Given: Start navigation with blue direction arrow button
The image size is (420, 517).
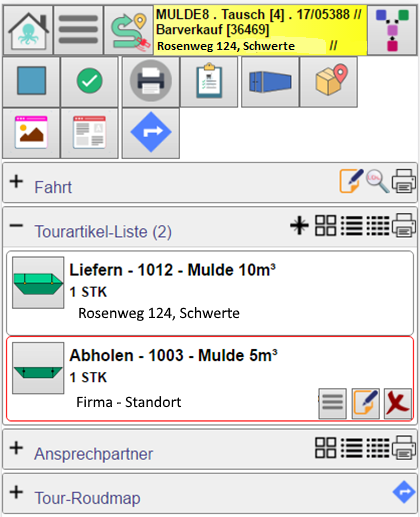Looking at the screenshot, I should pos(151,133).
